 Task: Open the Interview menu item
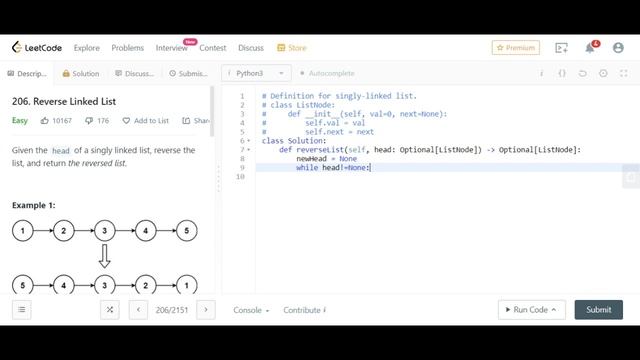pyautogui.click(x=171, y=48)
